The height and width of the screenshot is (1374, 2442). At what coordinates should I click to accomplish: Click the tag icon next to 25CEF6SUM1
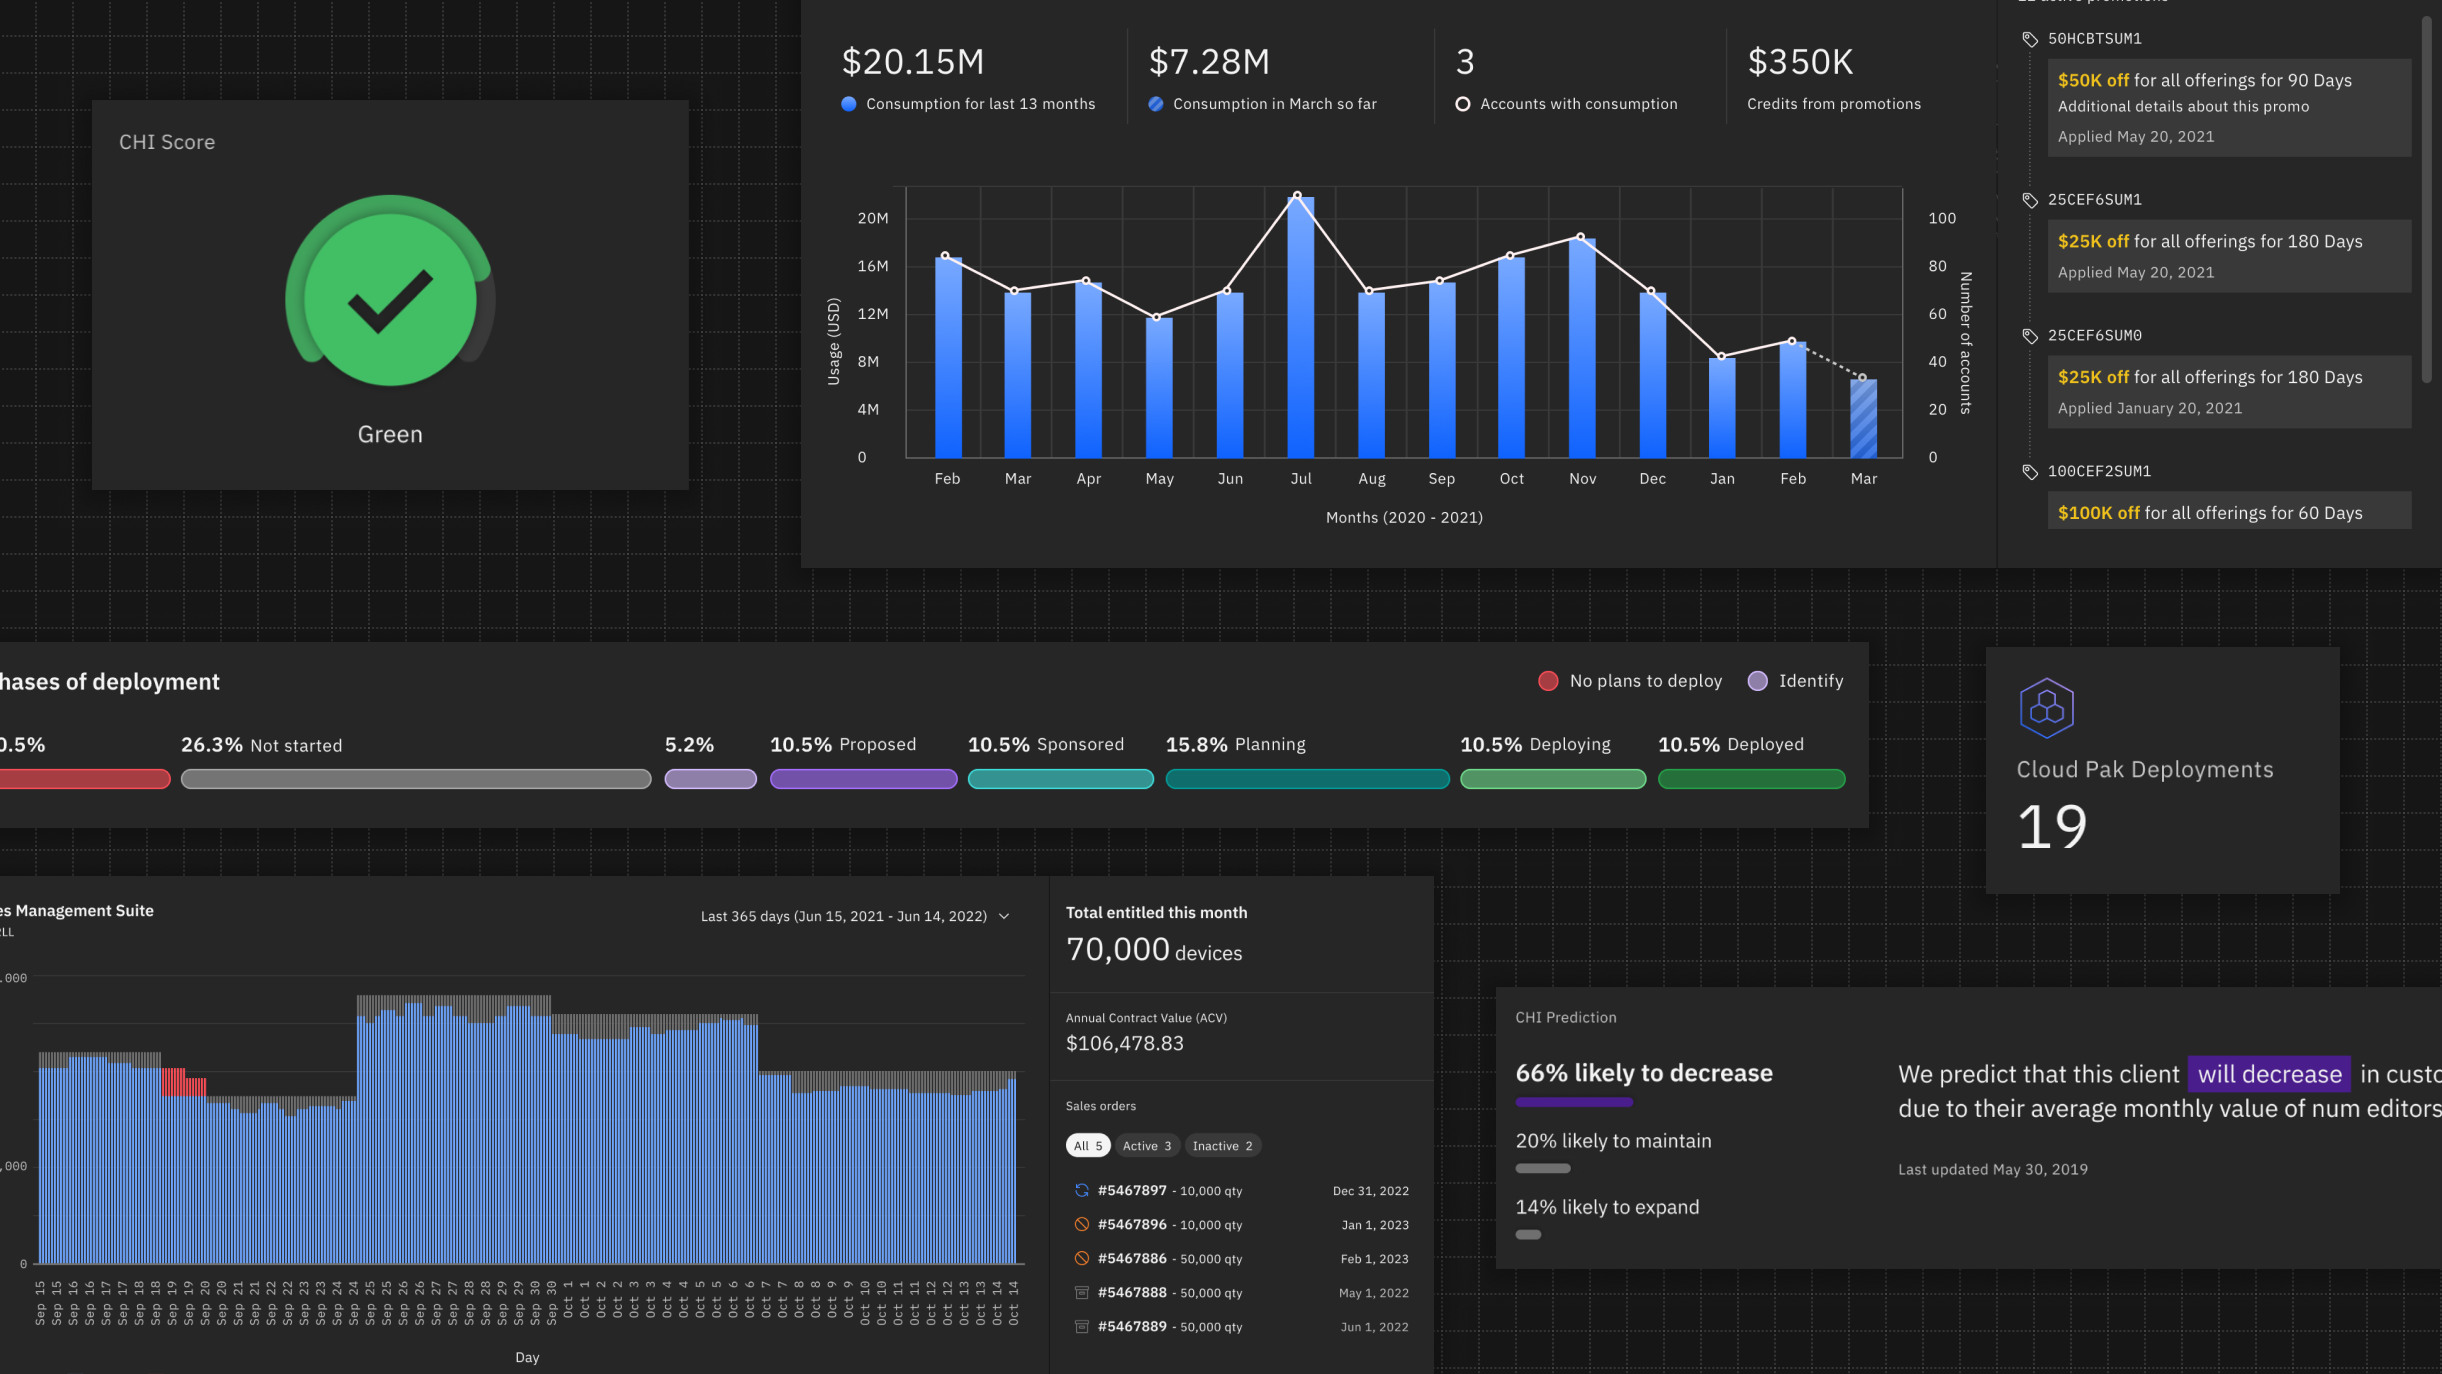coord(2029,200)
